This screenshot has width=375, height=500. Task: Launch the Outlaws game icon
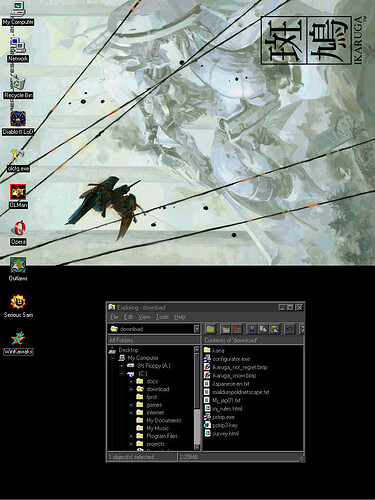tap(18, 269)
